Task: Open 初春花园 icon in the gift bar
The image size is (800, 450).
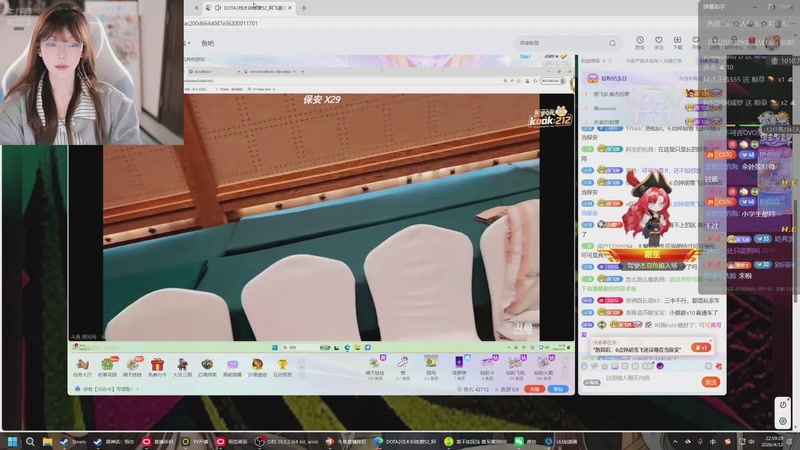Action: tap(107, 367)
